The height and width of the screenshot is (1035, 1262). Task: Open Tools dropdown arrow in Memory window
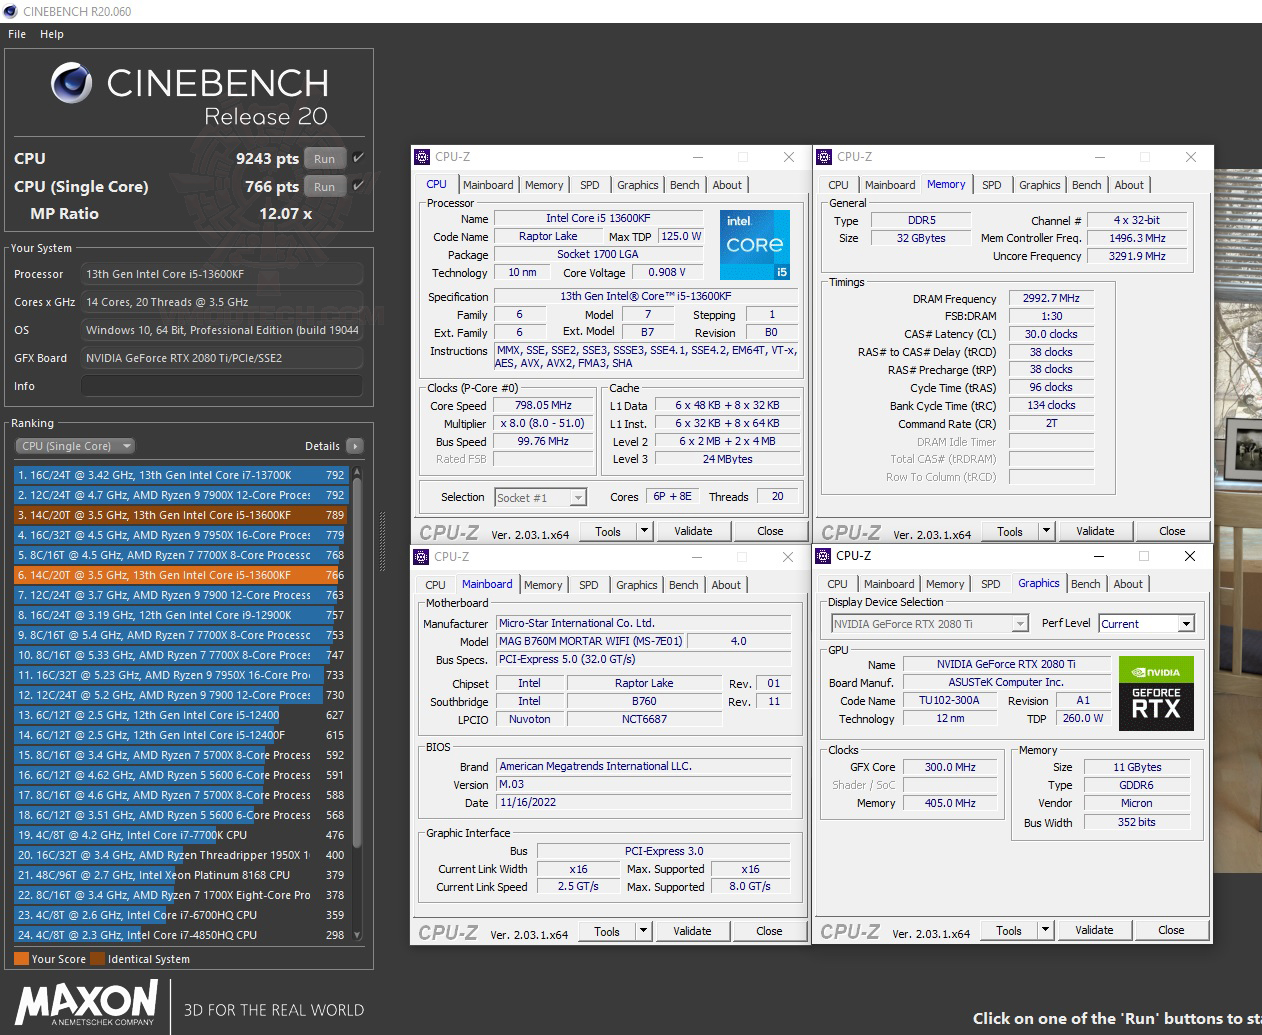1047,531
